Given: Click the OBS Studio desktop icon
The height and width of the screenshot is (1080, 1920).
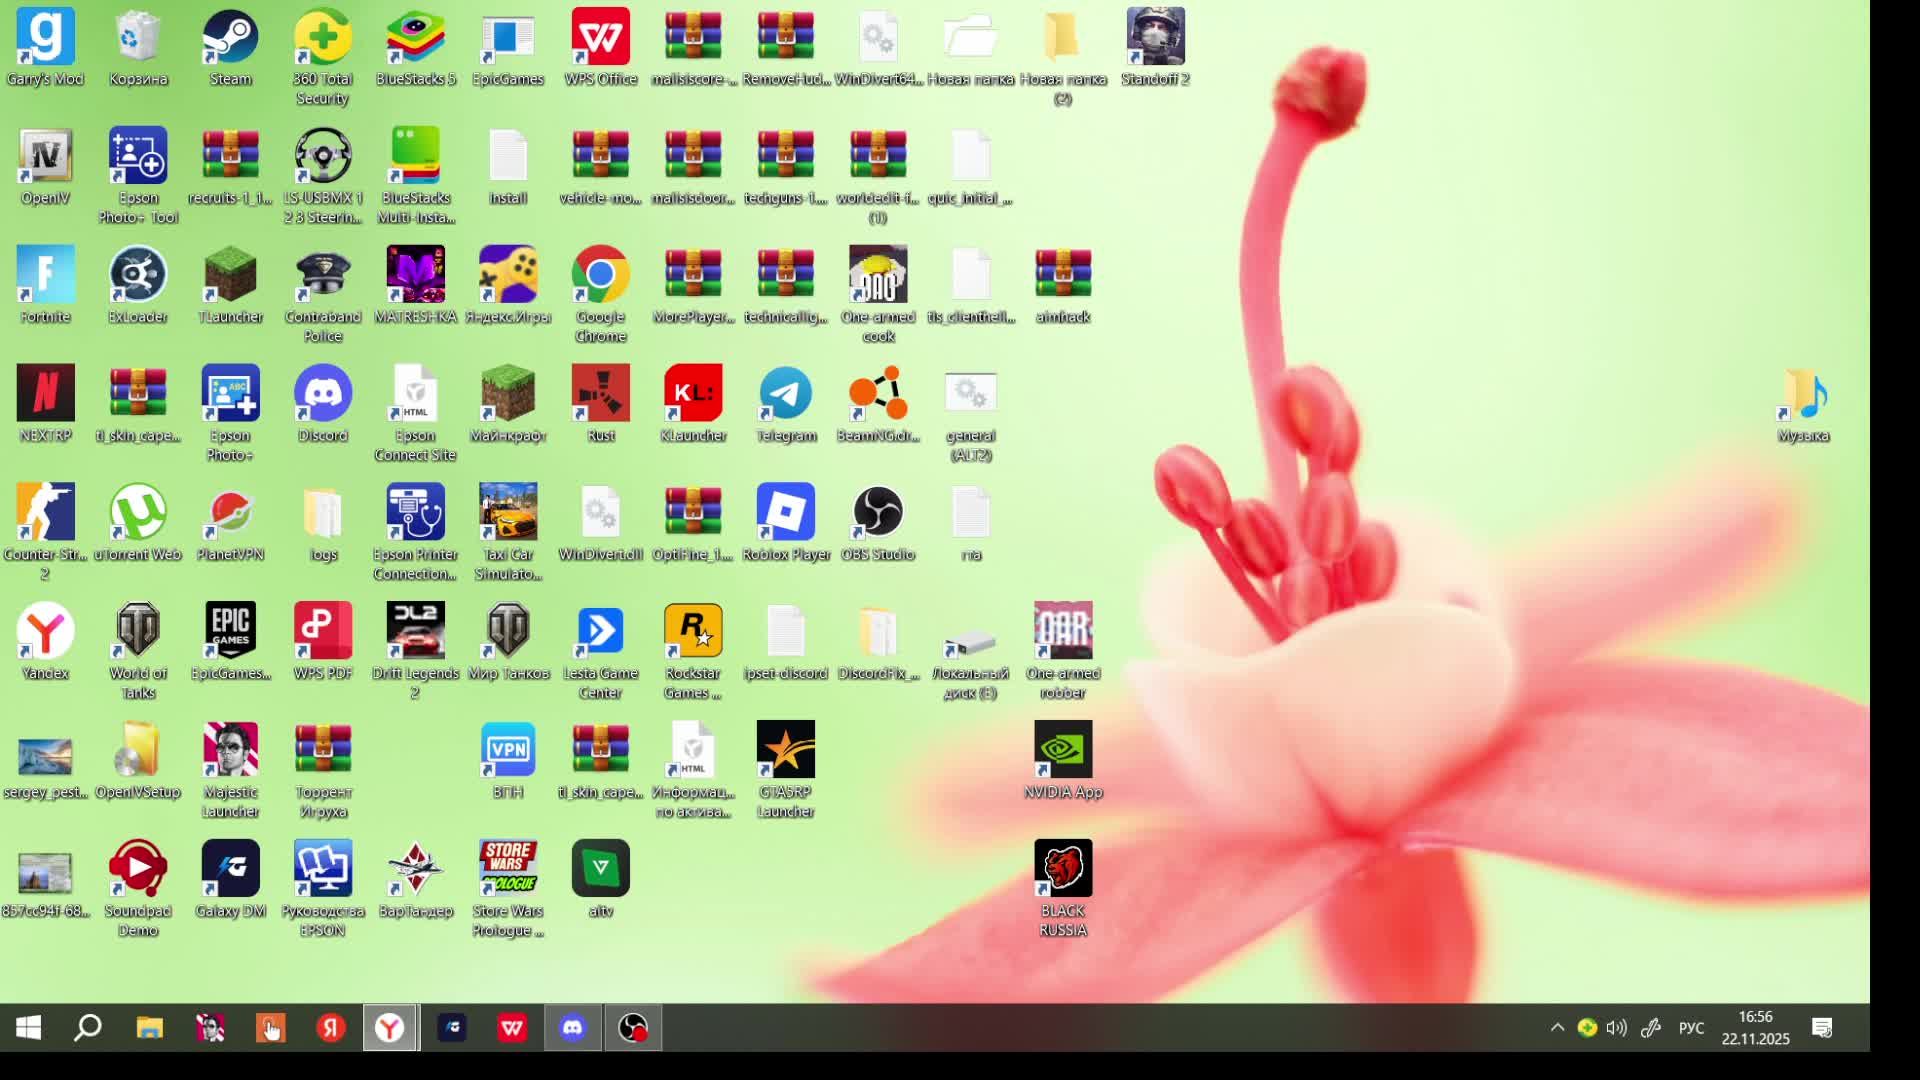Looking at the screenshot, I should coord(878,513).
